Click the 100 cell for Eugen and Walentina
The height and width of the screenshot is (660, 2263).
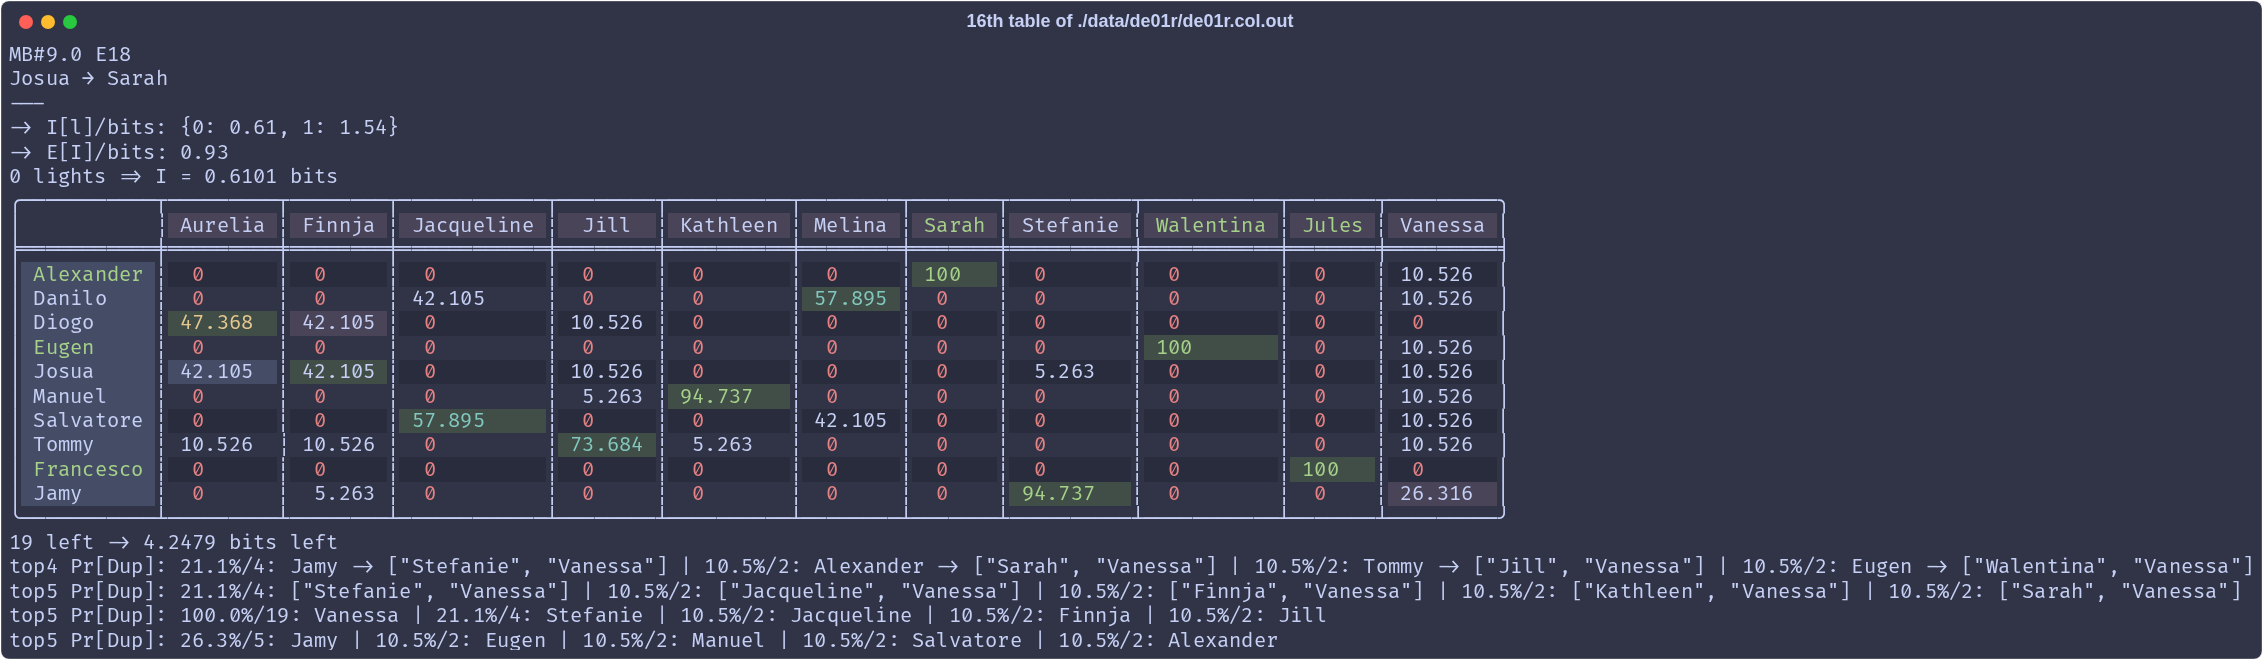[x=1210, y=347]
